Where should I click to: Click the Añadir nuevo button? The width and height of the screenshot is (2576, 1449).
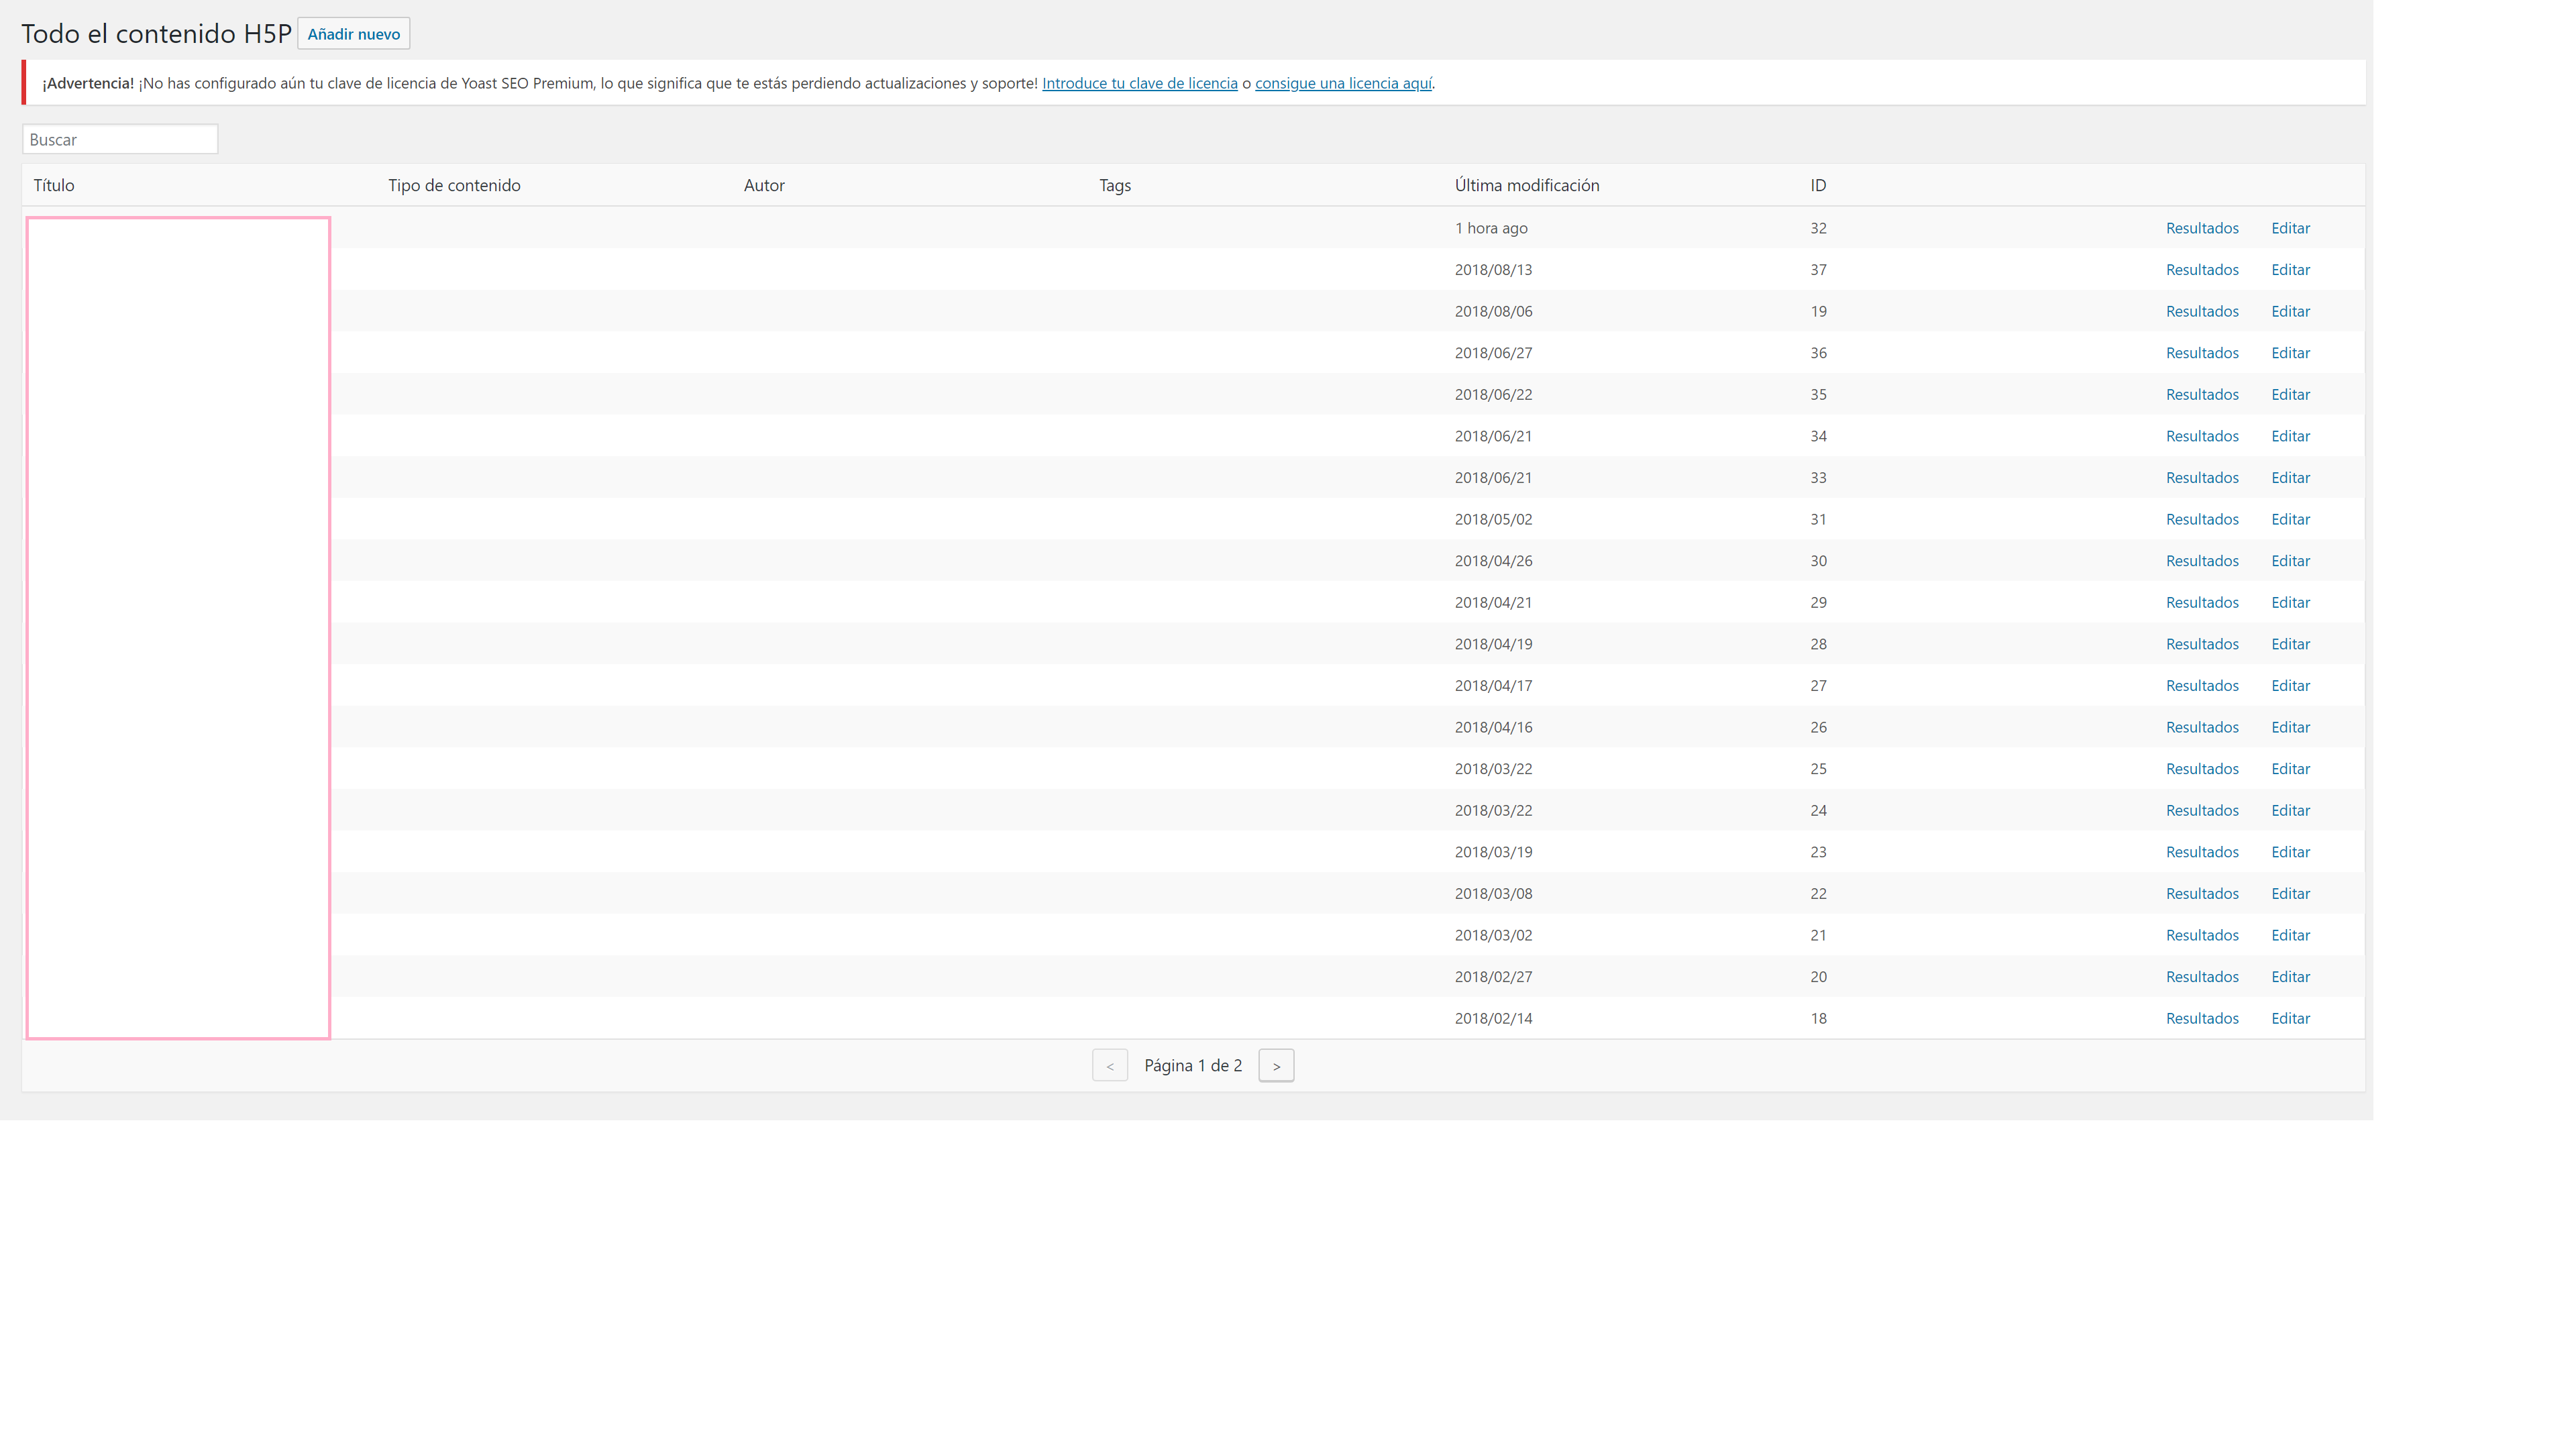353,34
